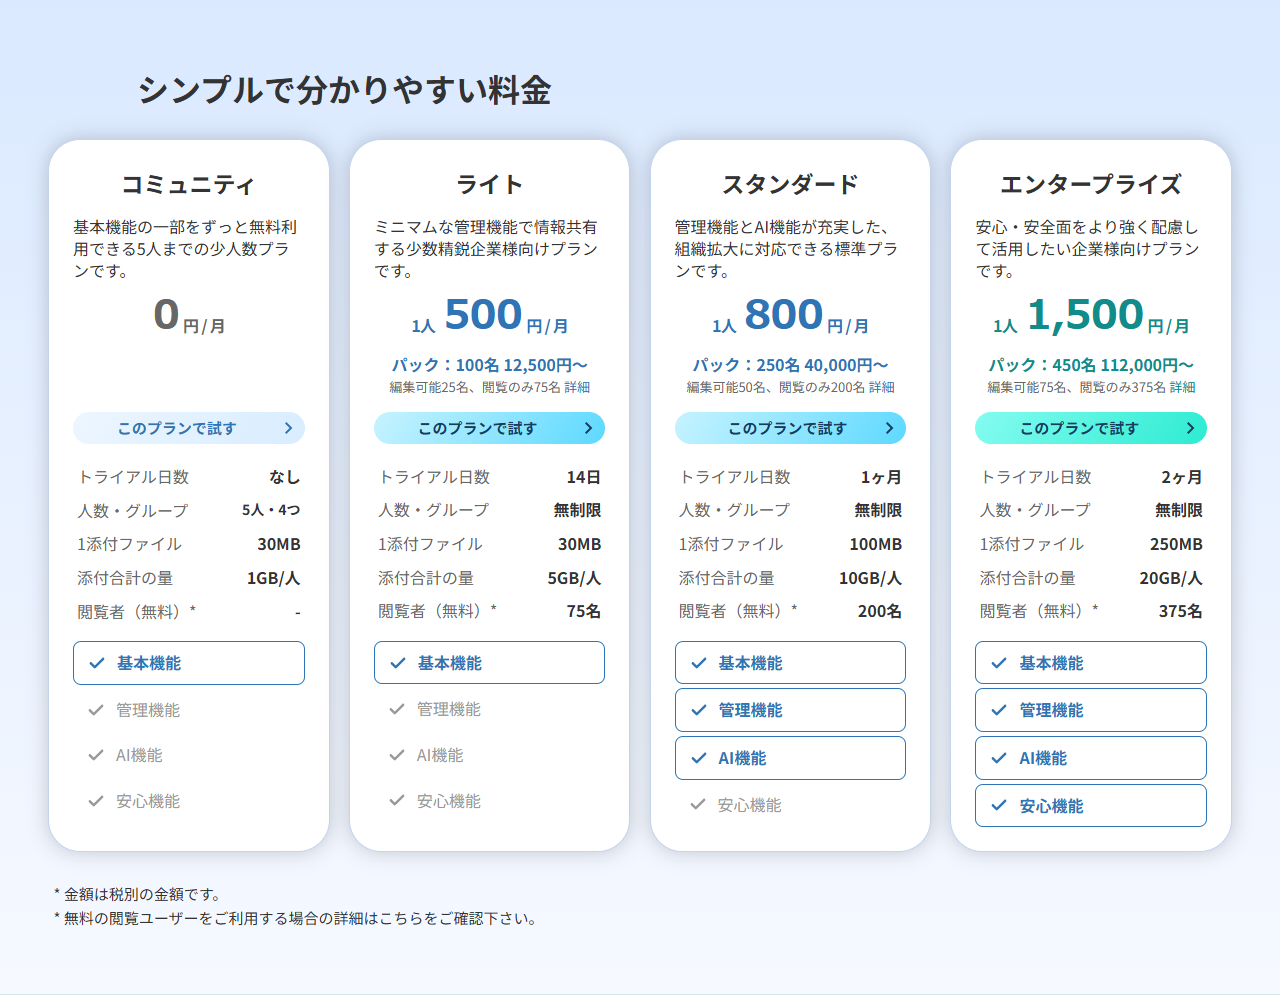Click the 5人・4つ value in コミュニティ
This screenshot has height=995, width=1280.
(271, 510)
